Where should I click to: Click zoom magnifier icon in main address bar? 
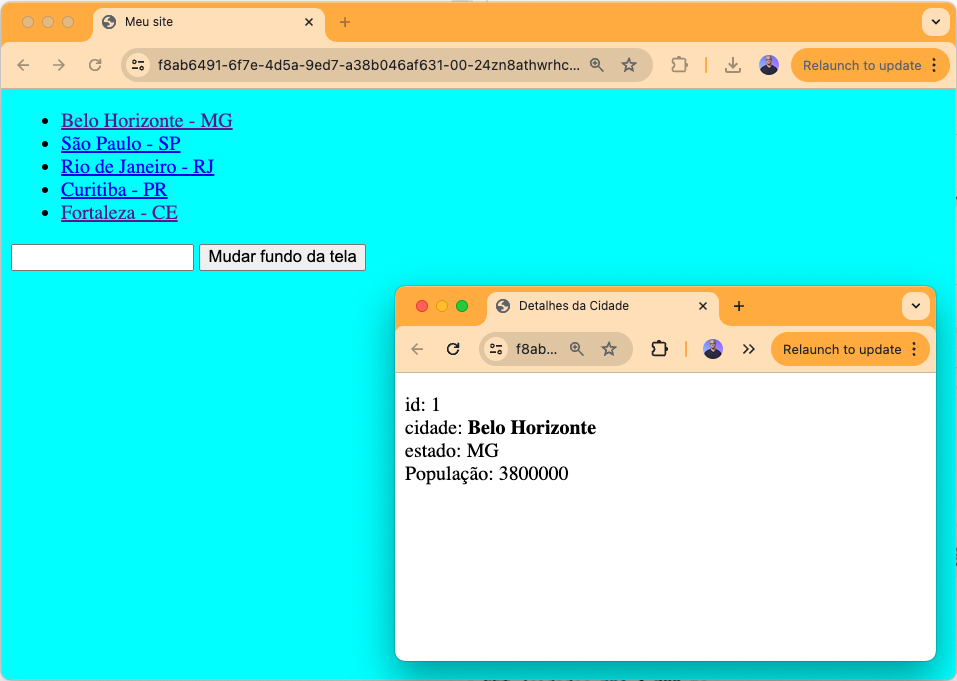[597, 65]
